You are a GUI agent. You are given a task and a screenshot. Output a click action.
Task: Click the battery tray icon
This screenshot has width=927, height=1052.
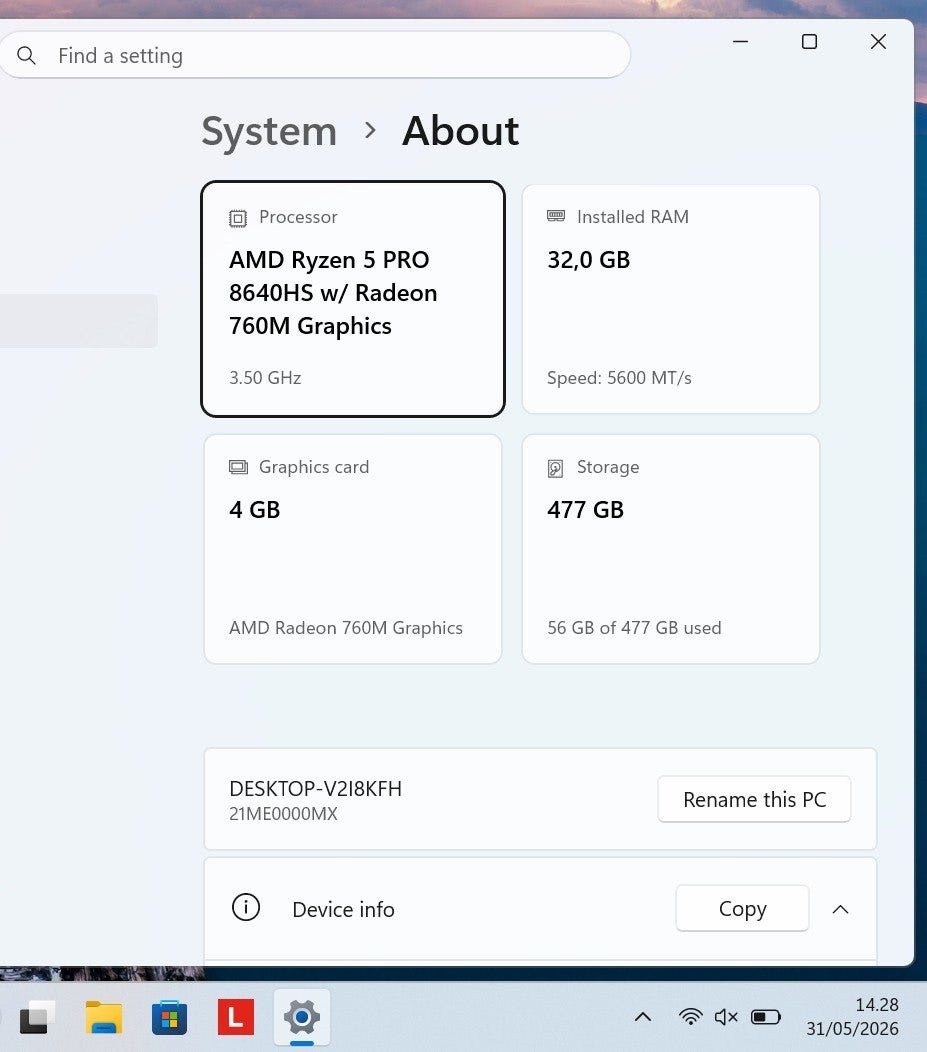tap(765, 1017)
